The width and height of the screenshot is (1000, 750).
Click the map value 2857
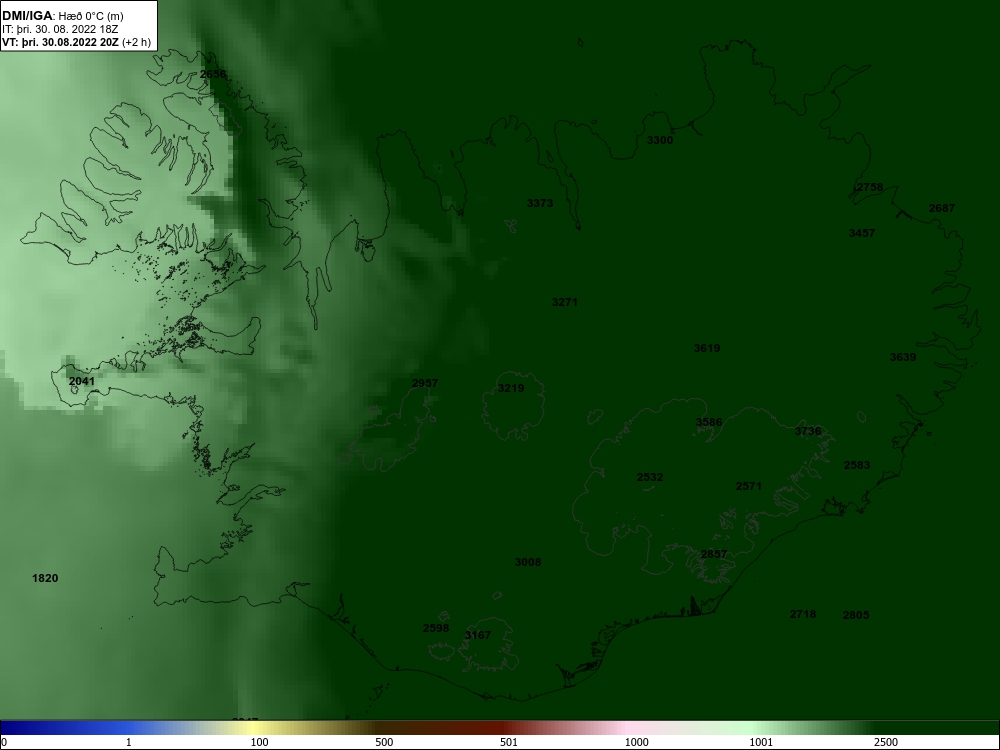[x=714, y=554]
